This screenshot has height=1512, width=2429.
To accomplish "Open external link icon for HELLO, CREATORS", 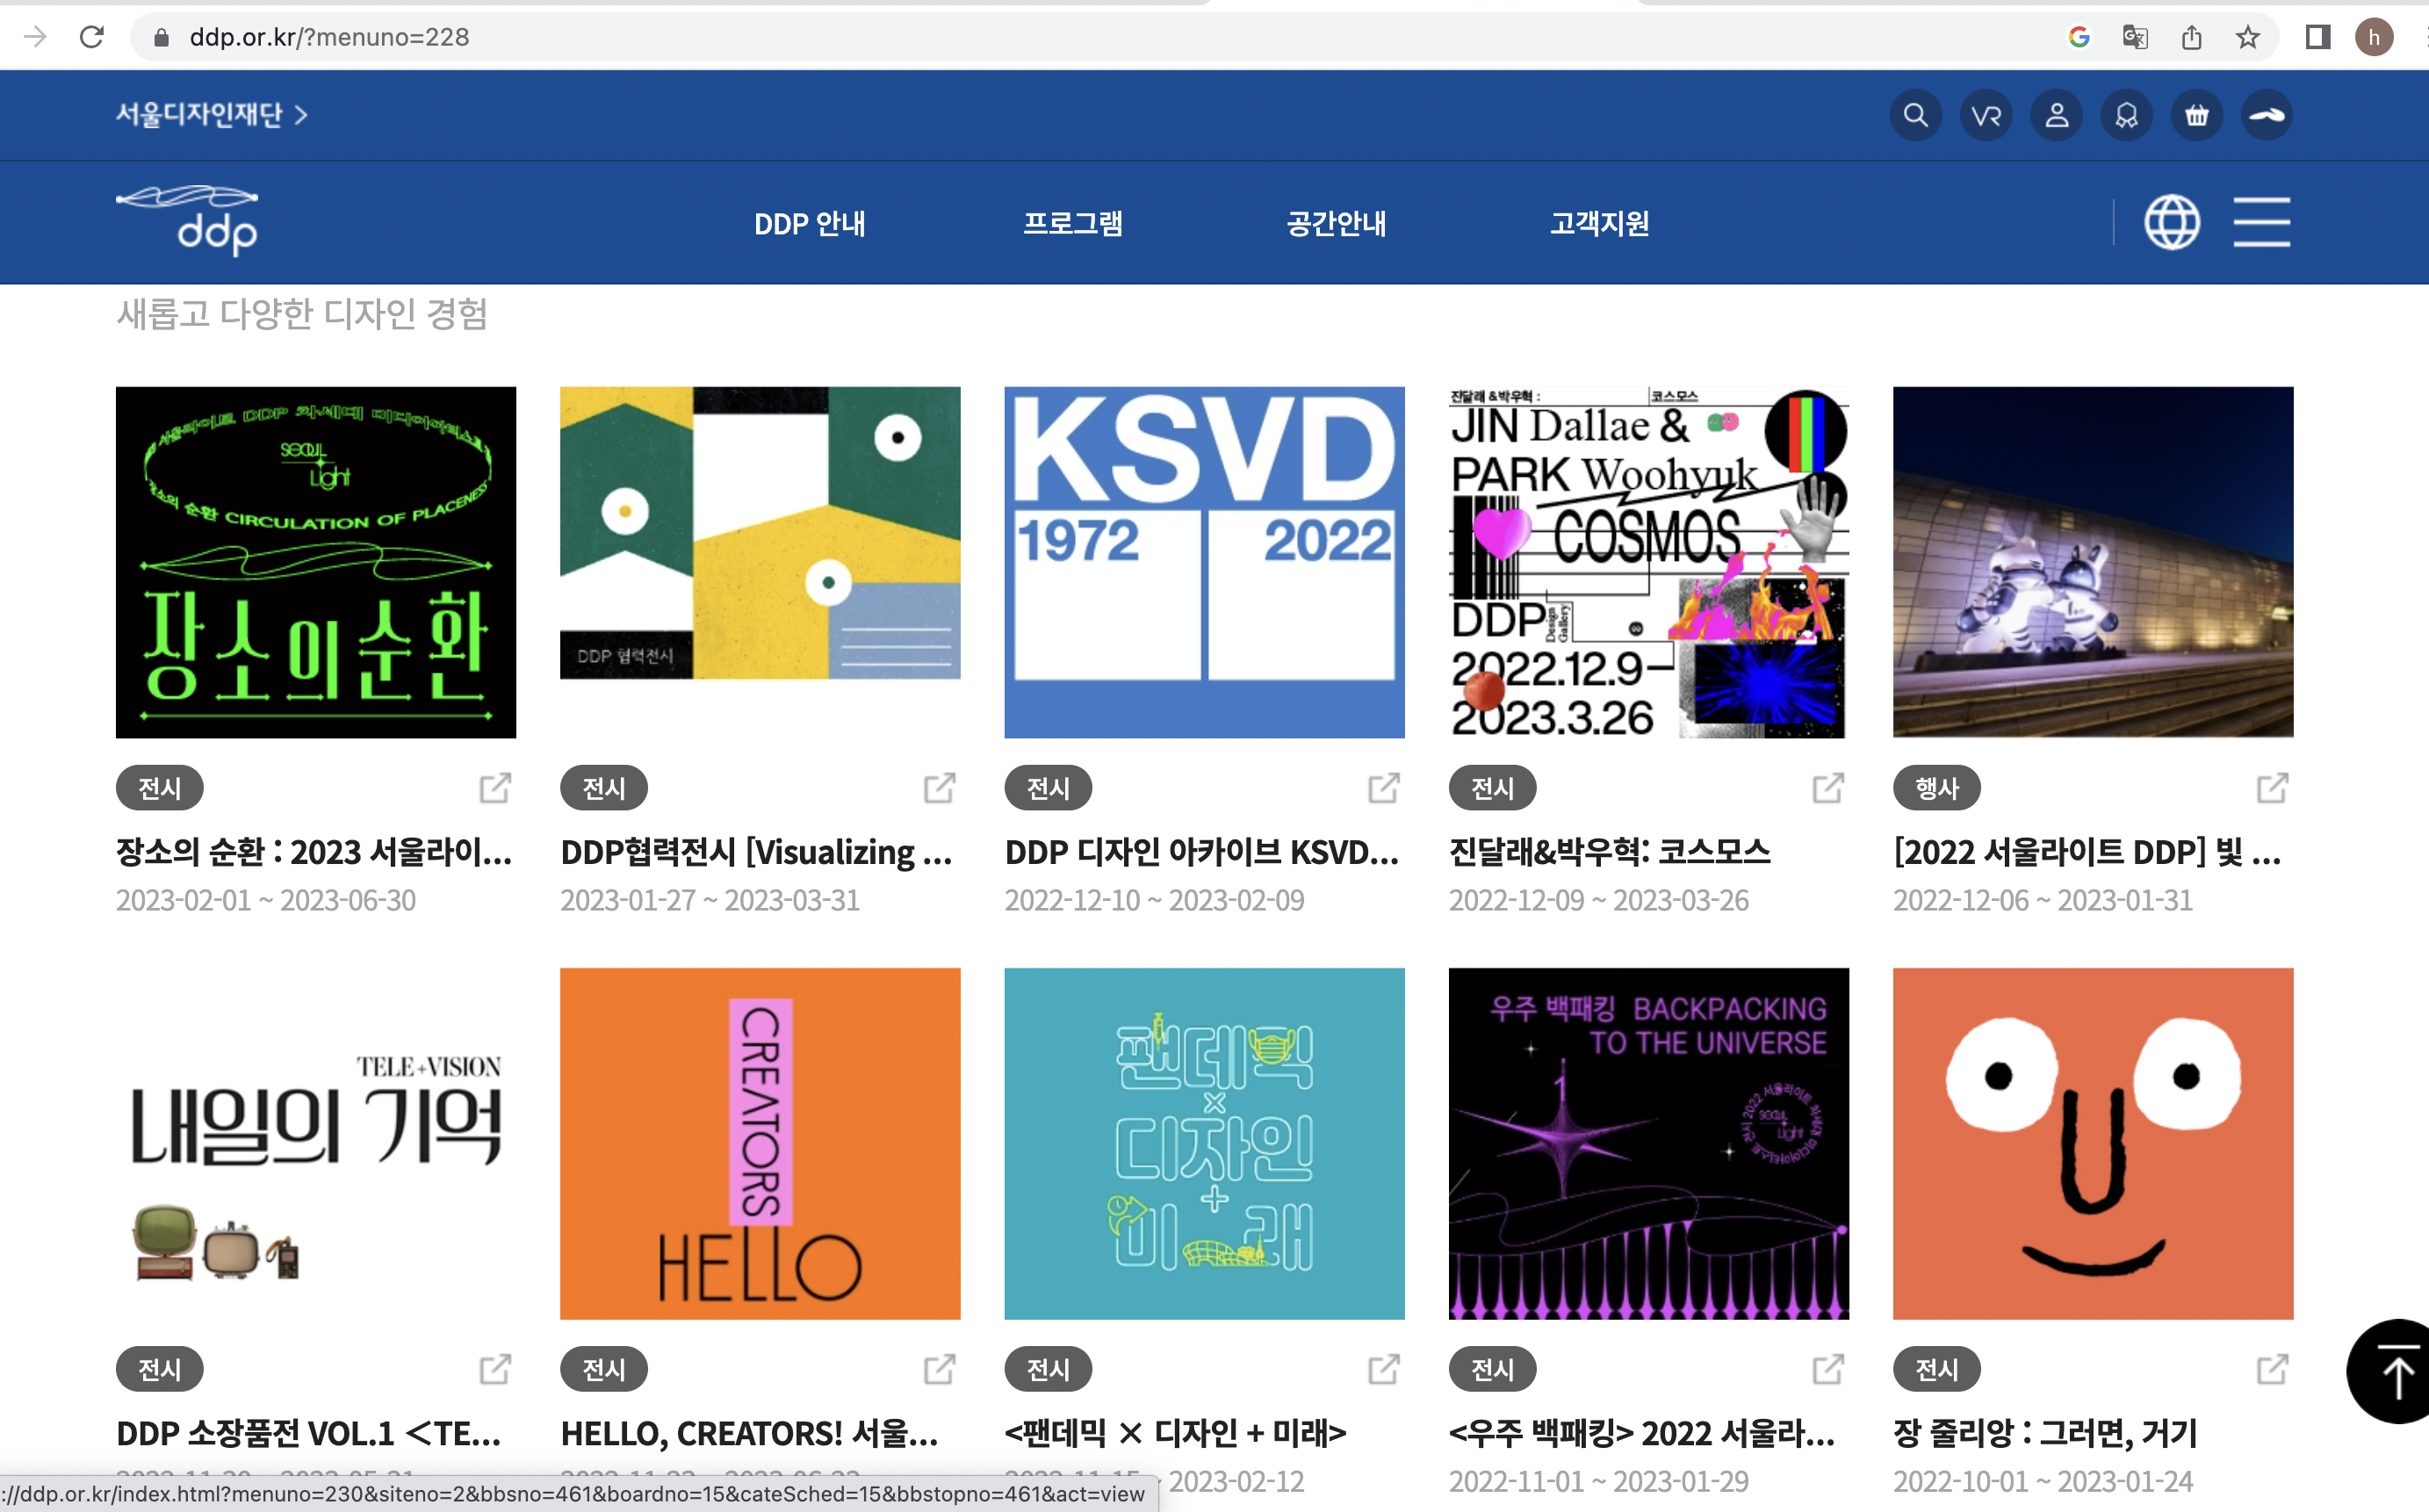I will tap(939, 1369).
